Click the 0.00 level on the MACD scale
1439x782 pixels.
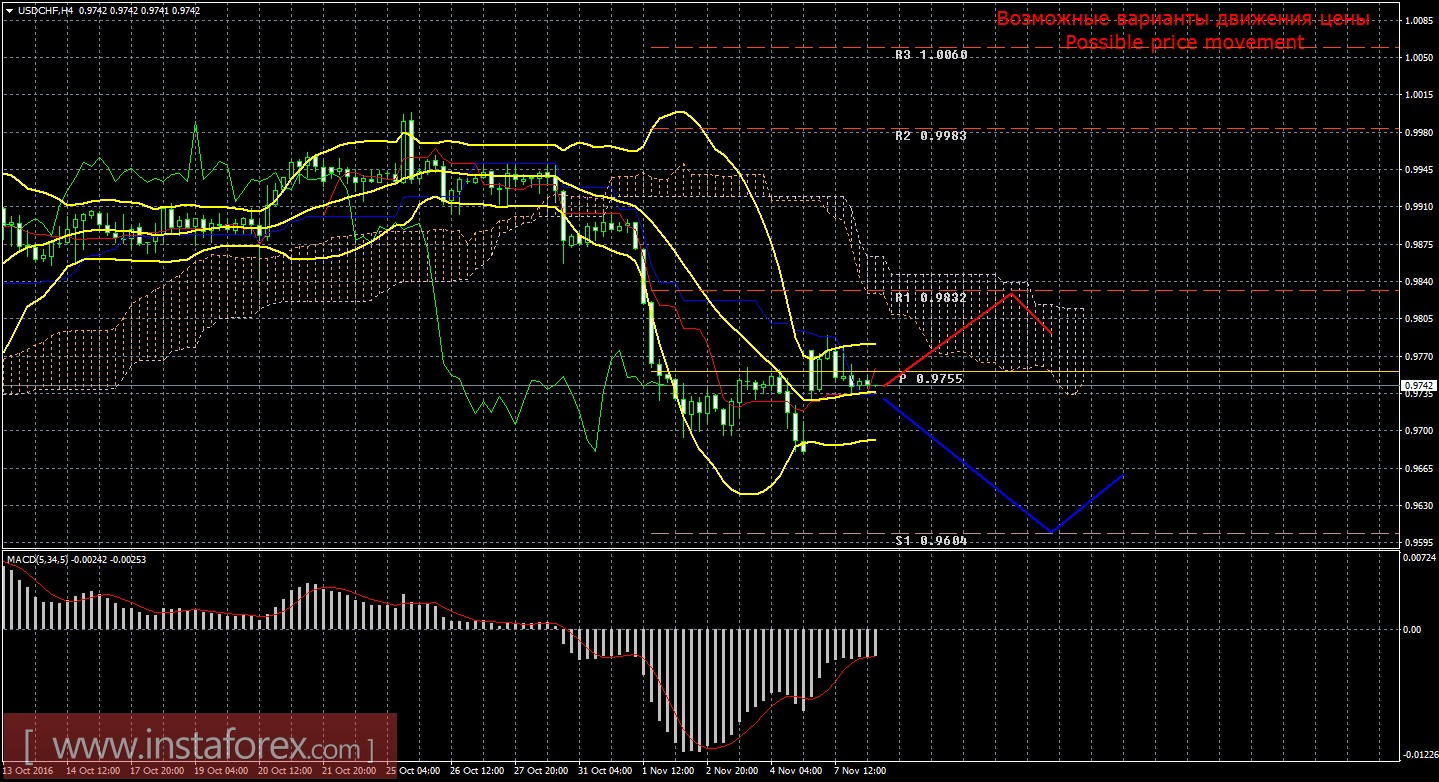click(x=1412, y=630)
